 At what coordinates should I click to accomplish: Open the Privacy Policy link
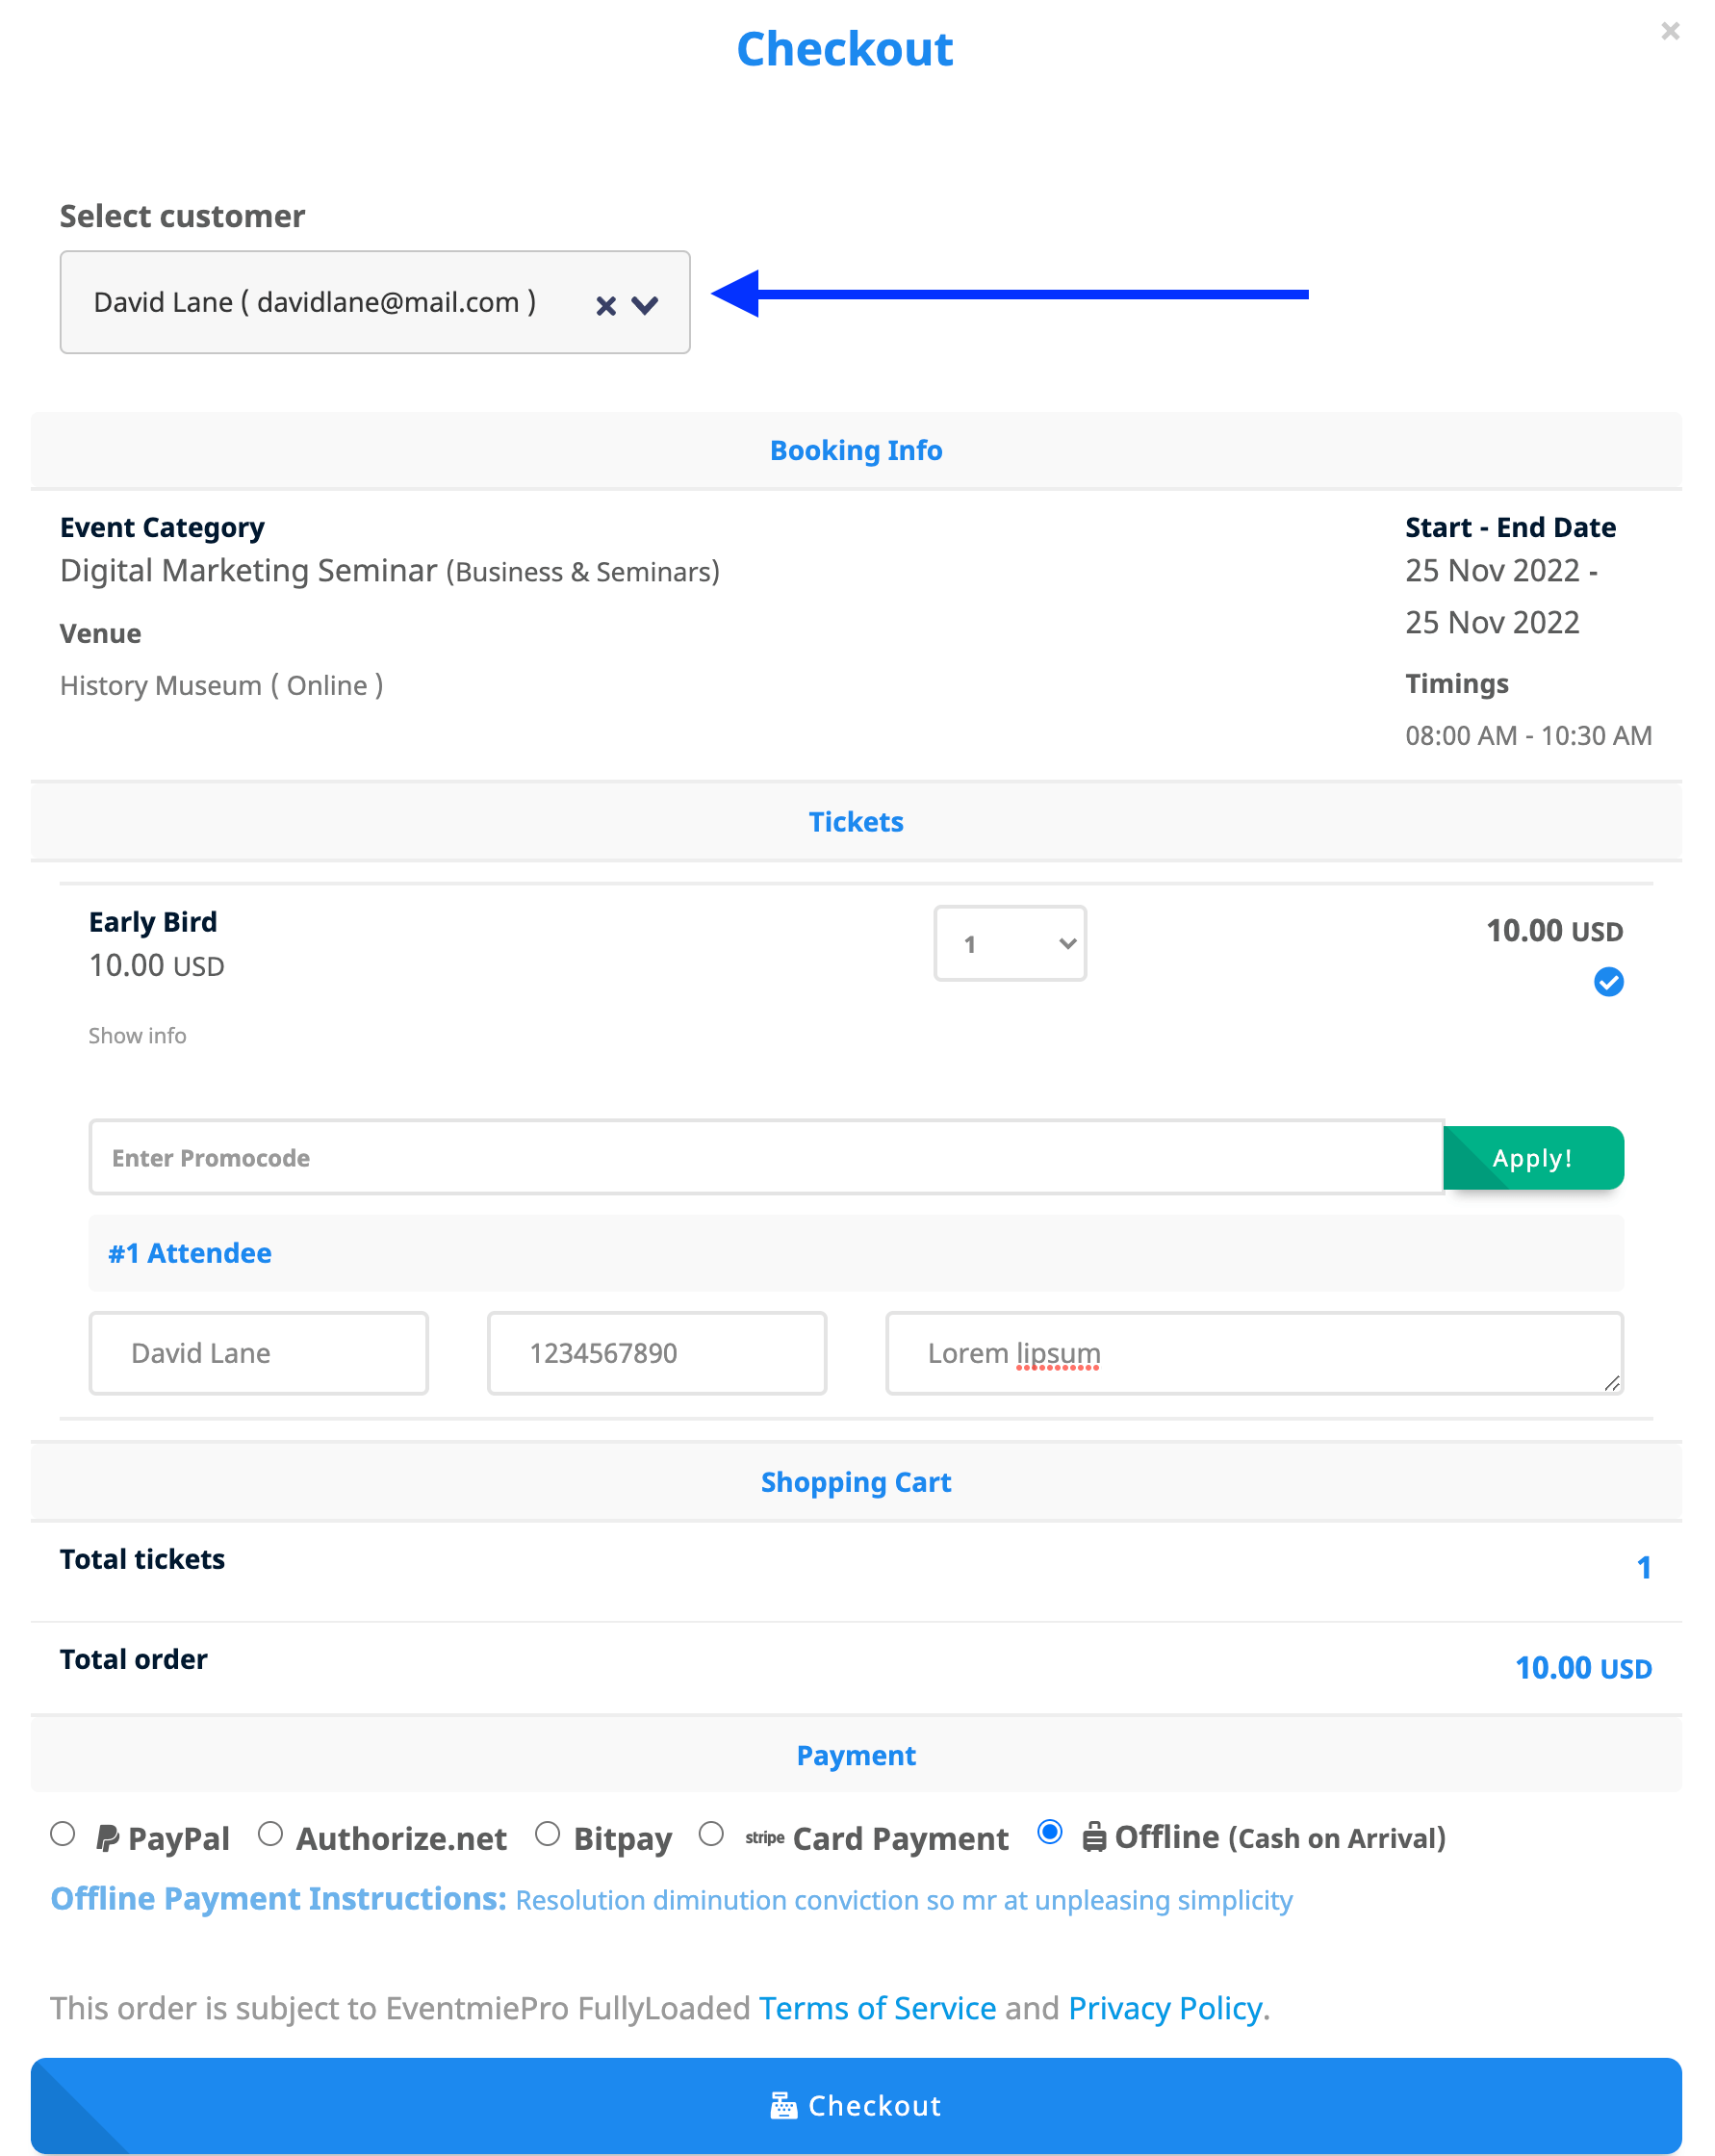pos(1164,2007)
